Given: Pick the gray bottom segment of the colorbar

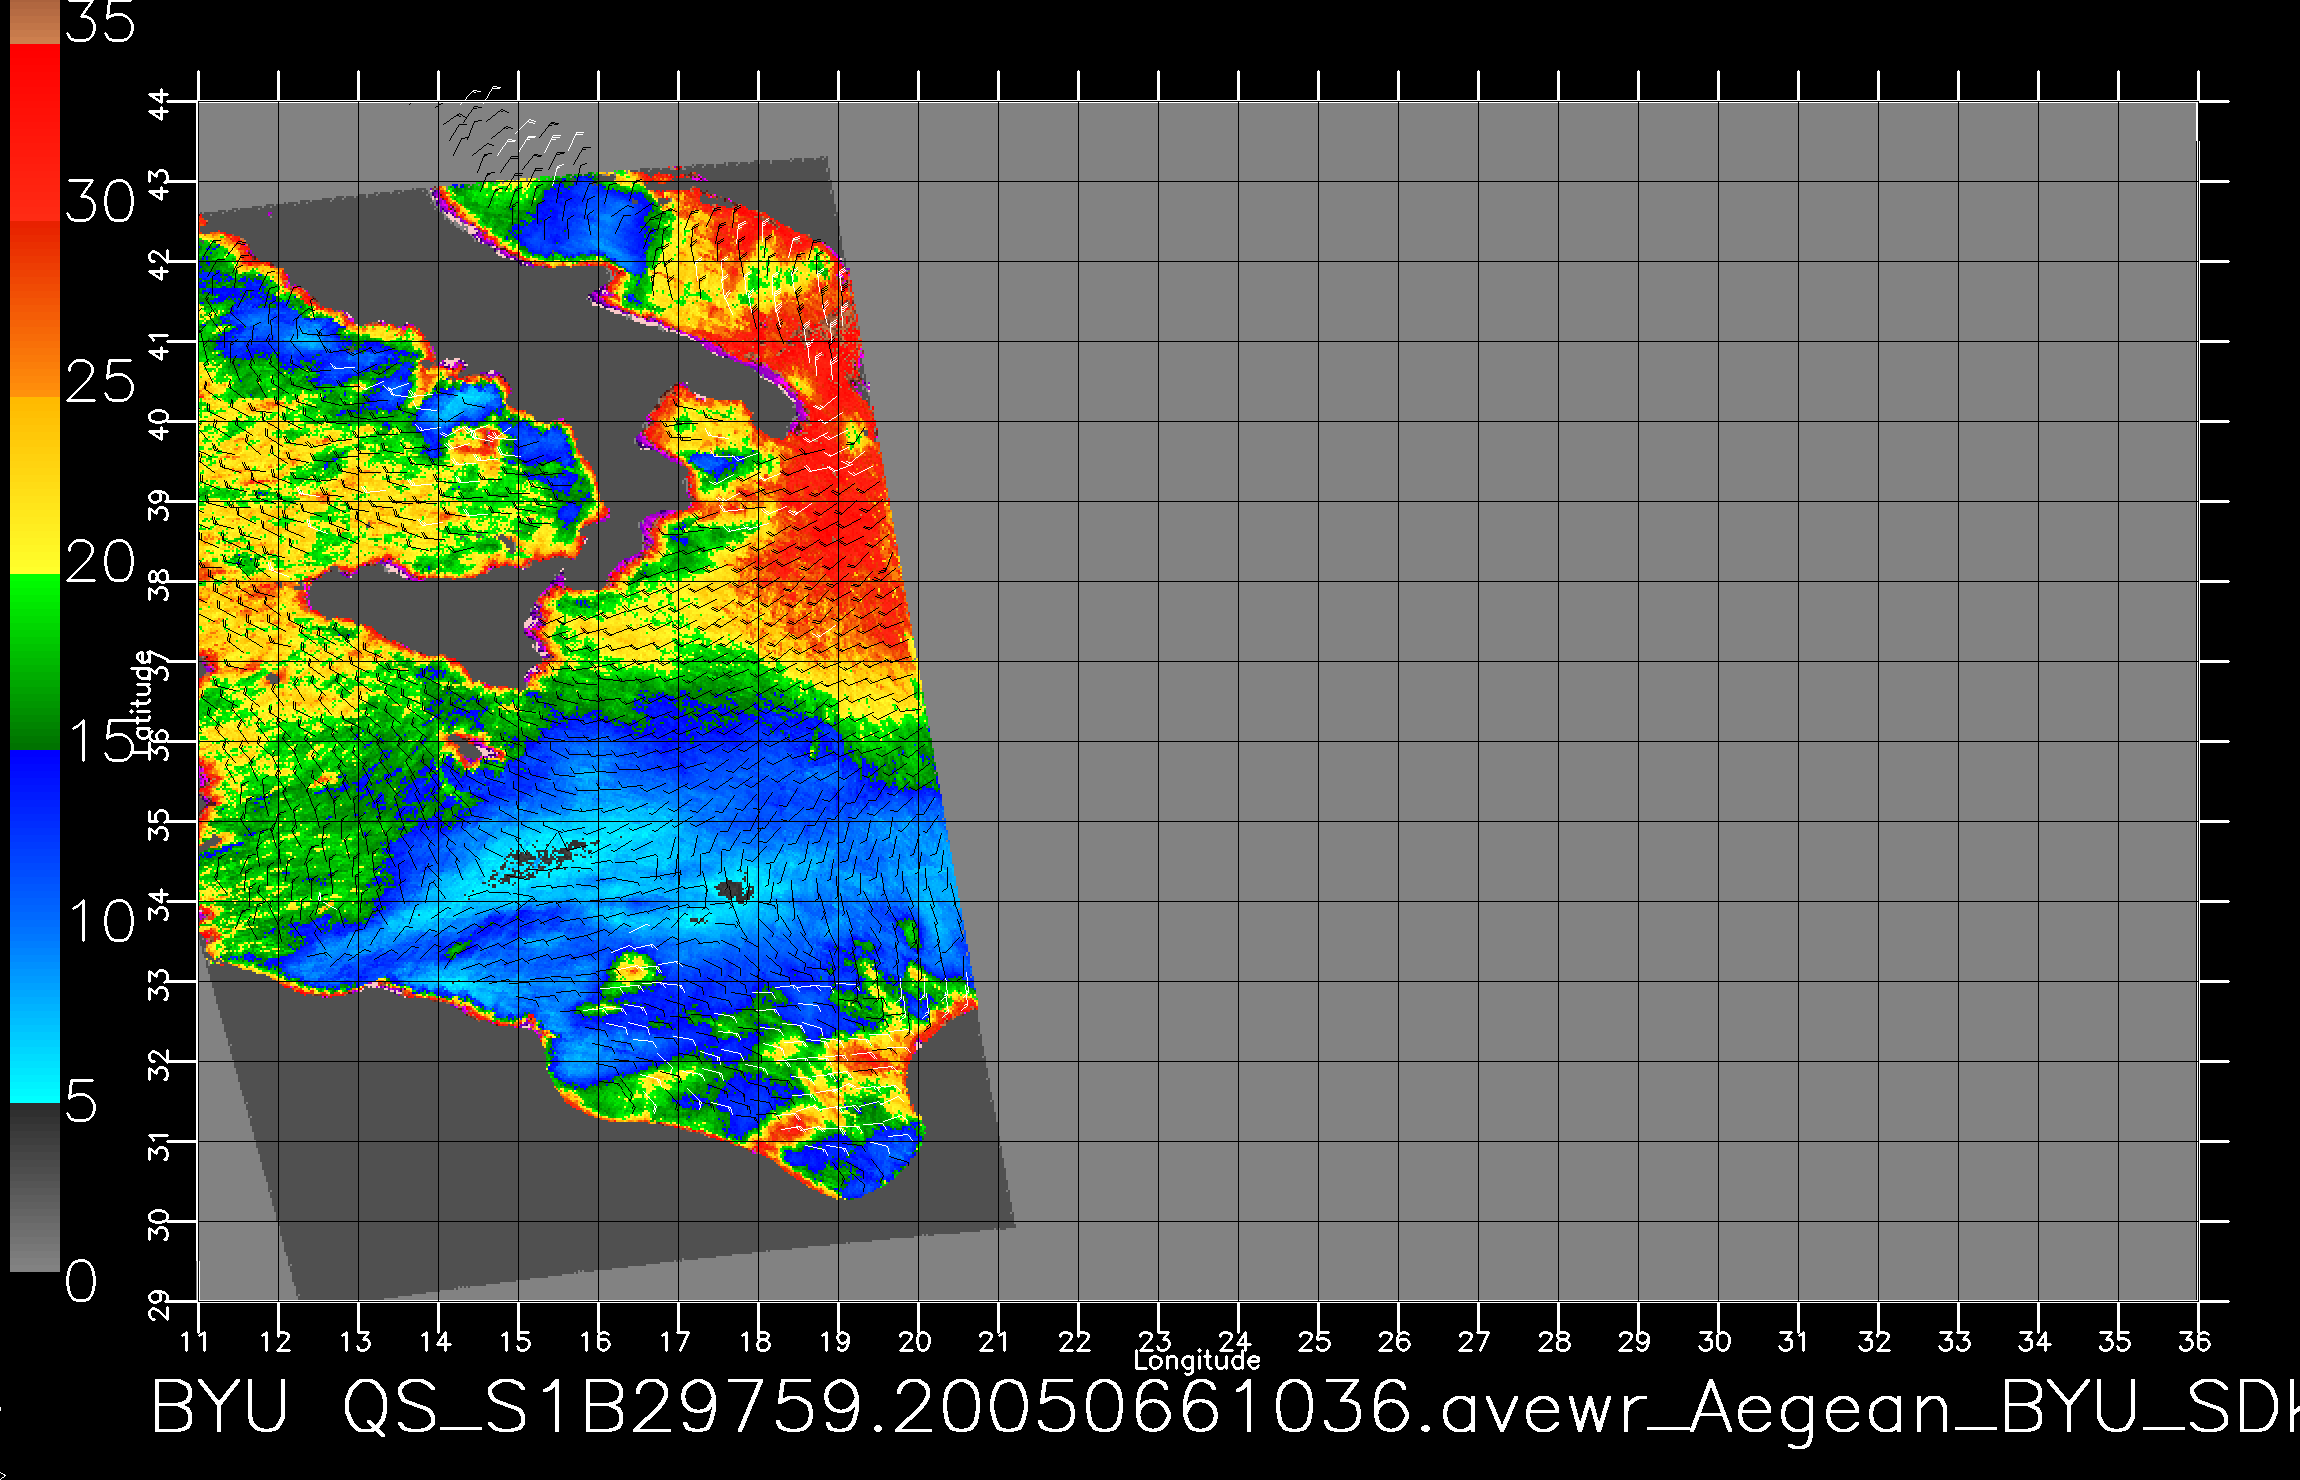Looking at the screenshot, I should (35, 1187).
